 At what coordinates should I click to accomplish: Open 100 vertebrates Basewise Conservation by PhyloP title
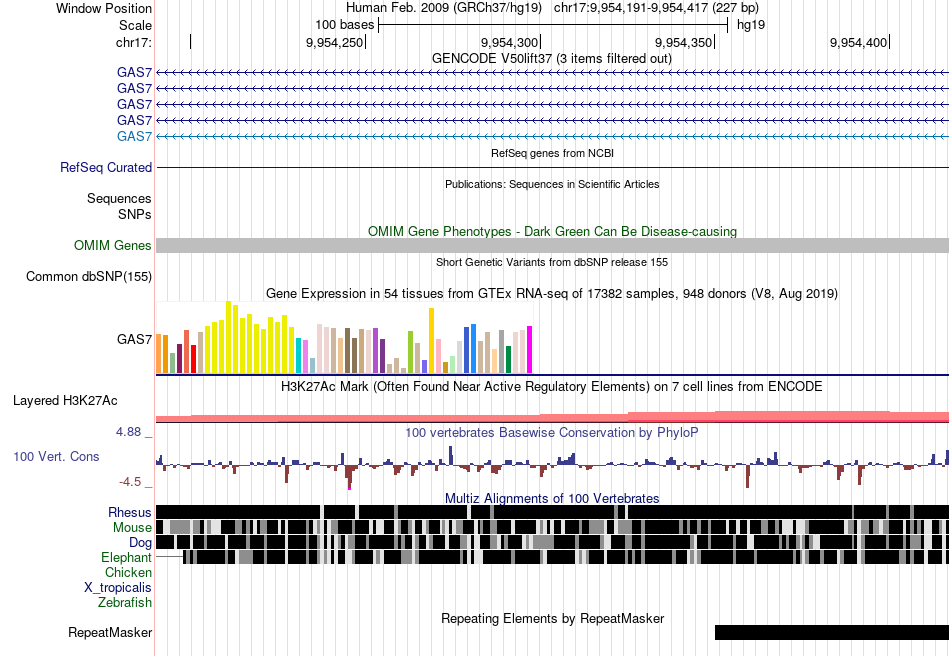coord(551,432)
